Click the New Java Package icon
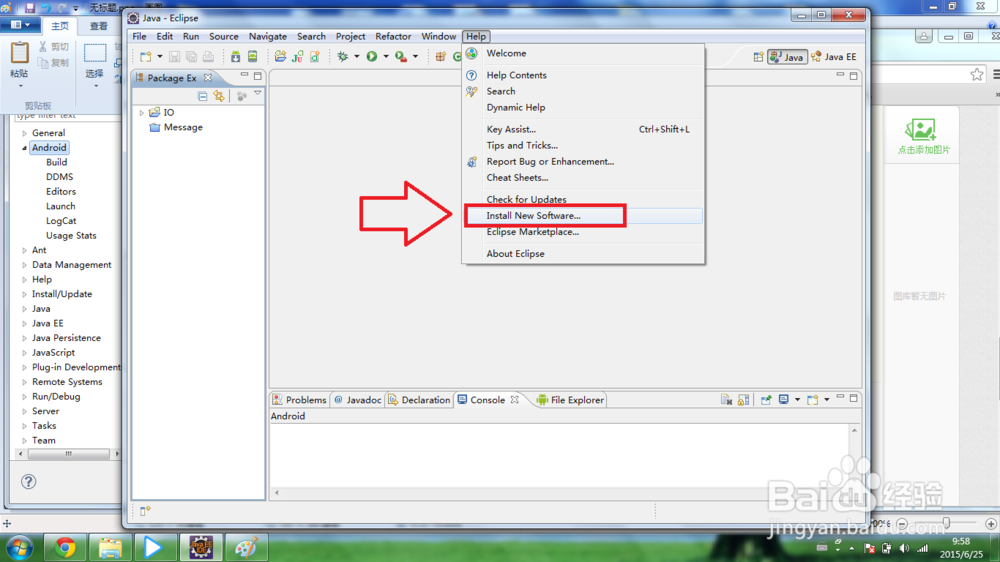The image size is (1000, 562). (440, 57)
